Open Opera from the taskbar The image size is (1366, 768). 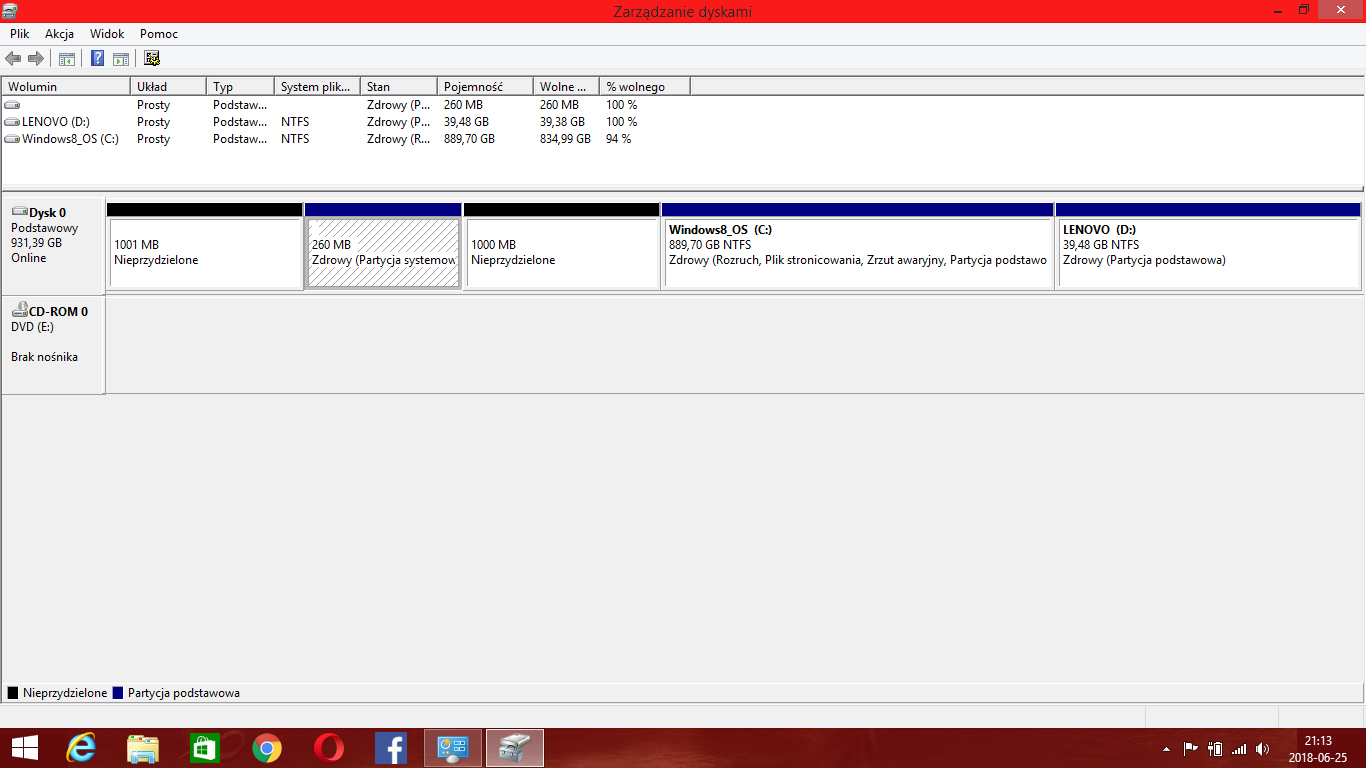click(x=328, y=748)
